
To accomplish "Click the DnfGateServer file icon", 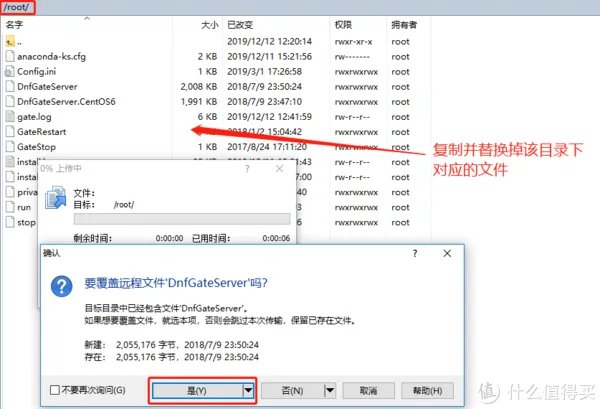I will click(10, 86).
